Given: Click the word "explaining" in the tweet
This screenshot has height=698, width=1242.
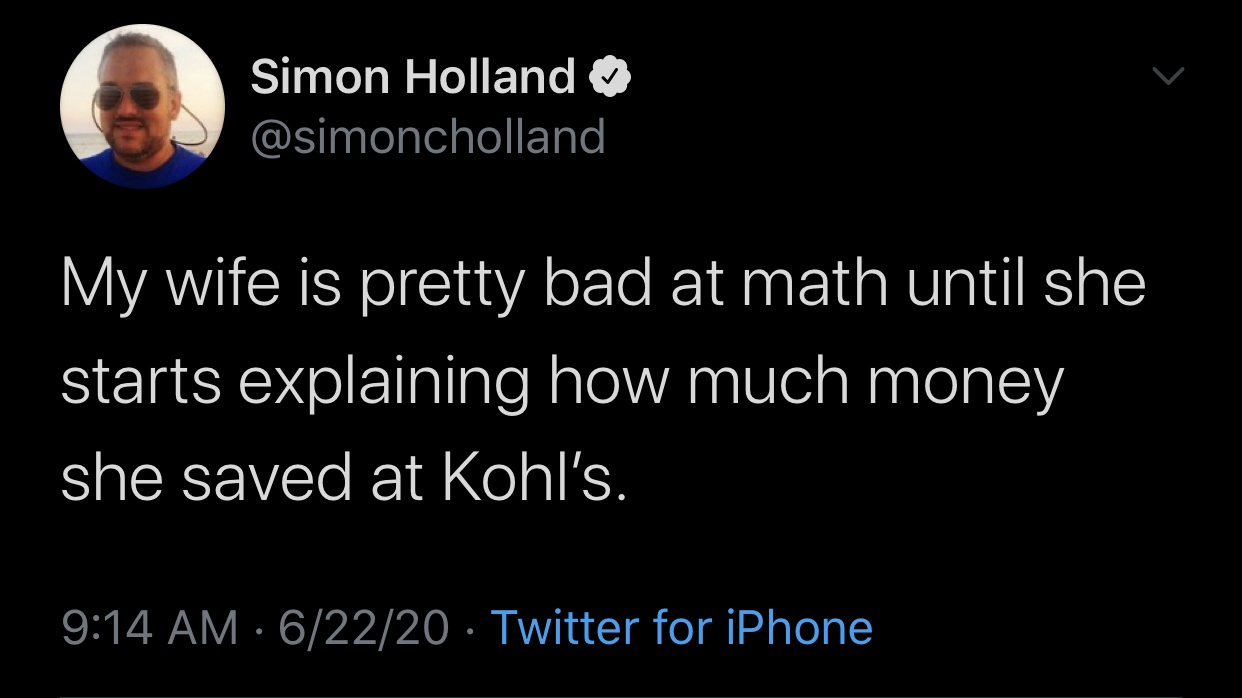Looking at the screenshot, I should coord(383,383).
